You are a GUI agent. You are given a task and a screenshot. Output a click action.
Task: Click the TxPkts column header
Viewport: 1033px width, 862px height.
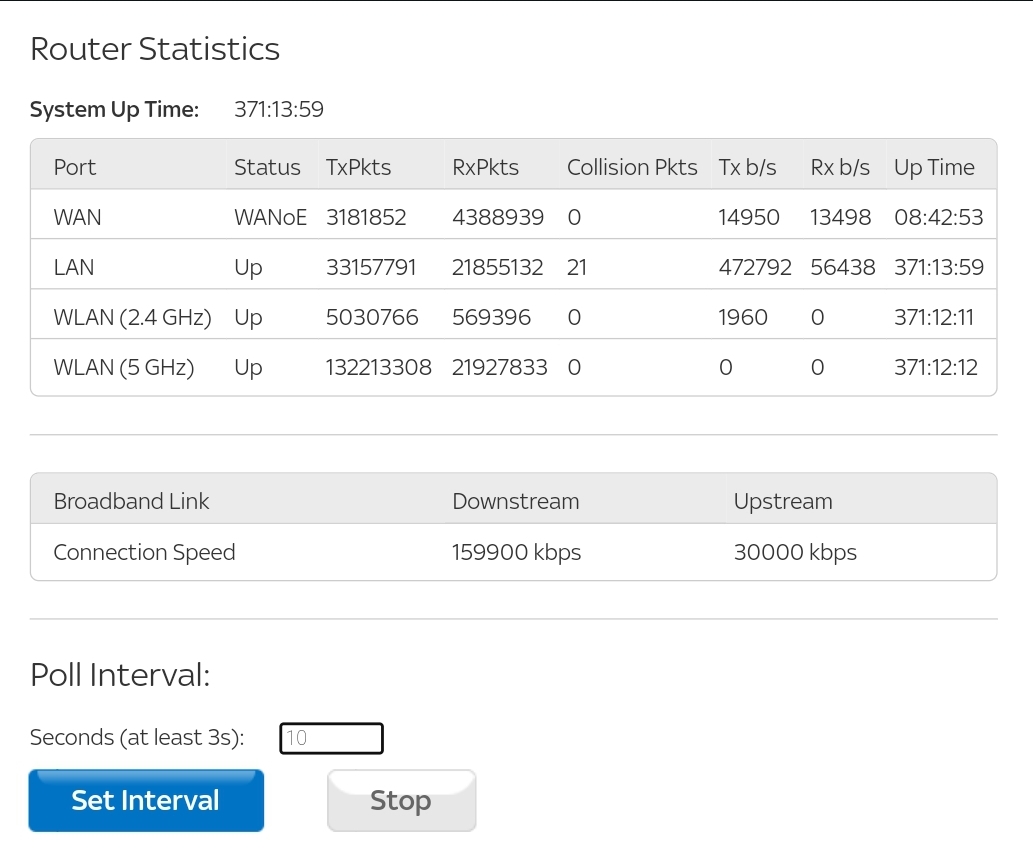357,167
